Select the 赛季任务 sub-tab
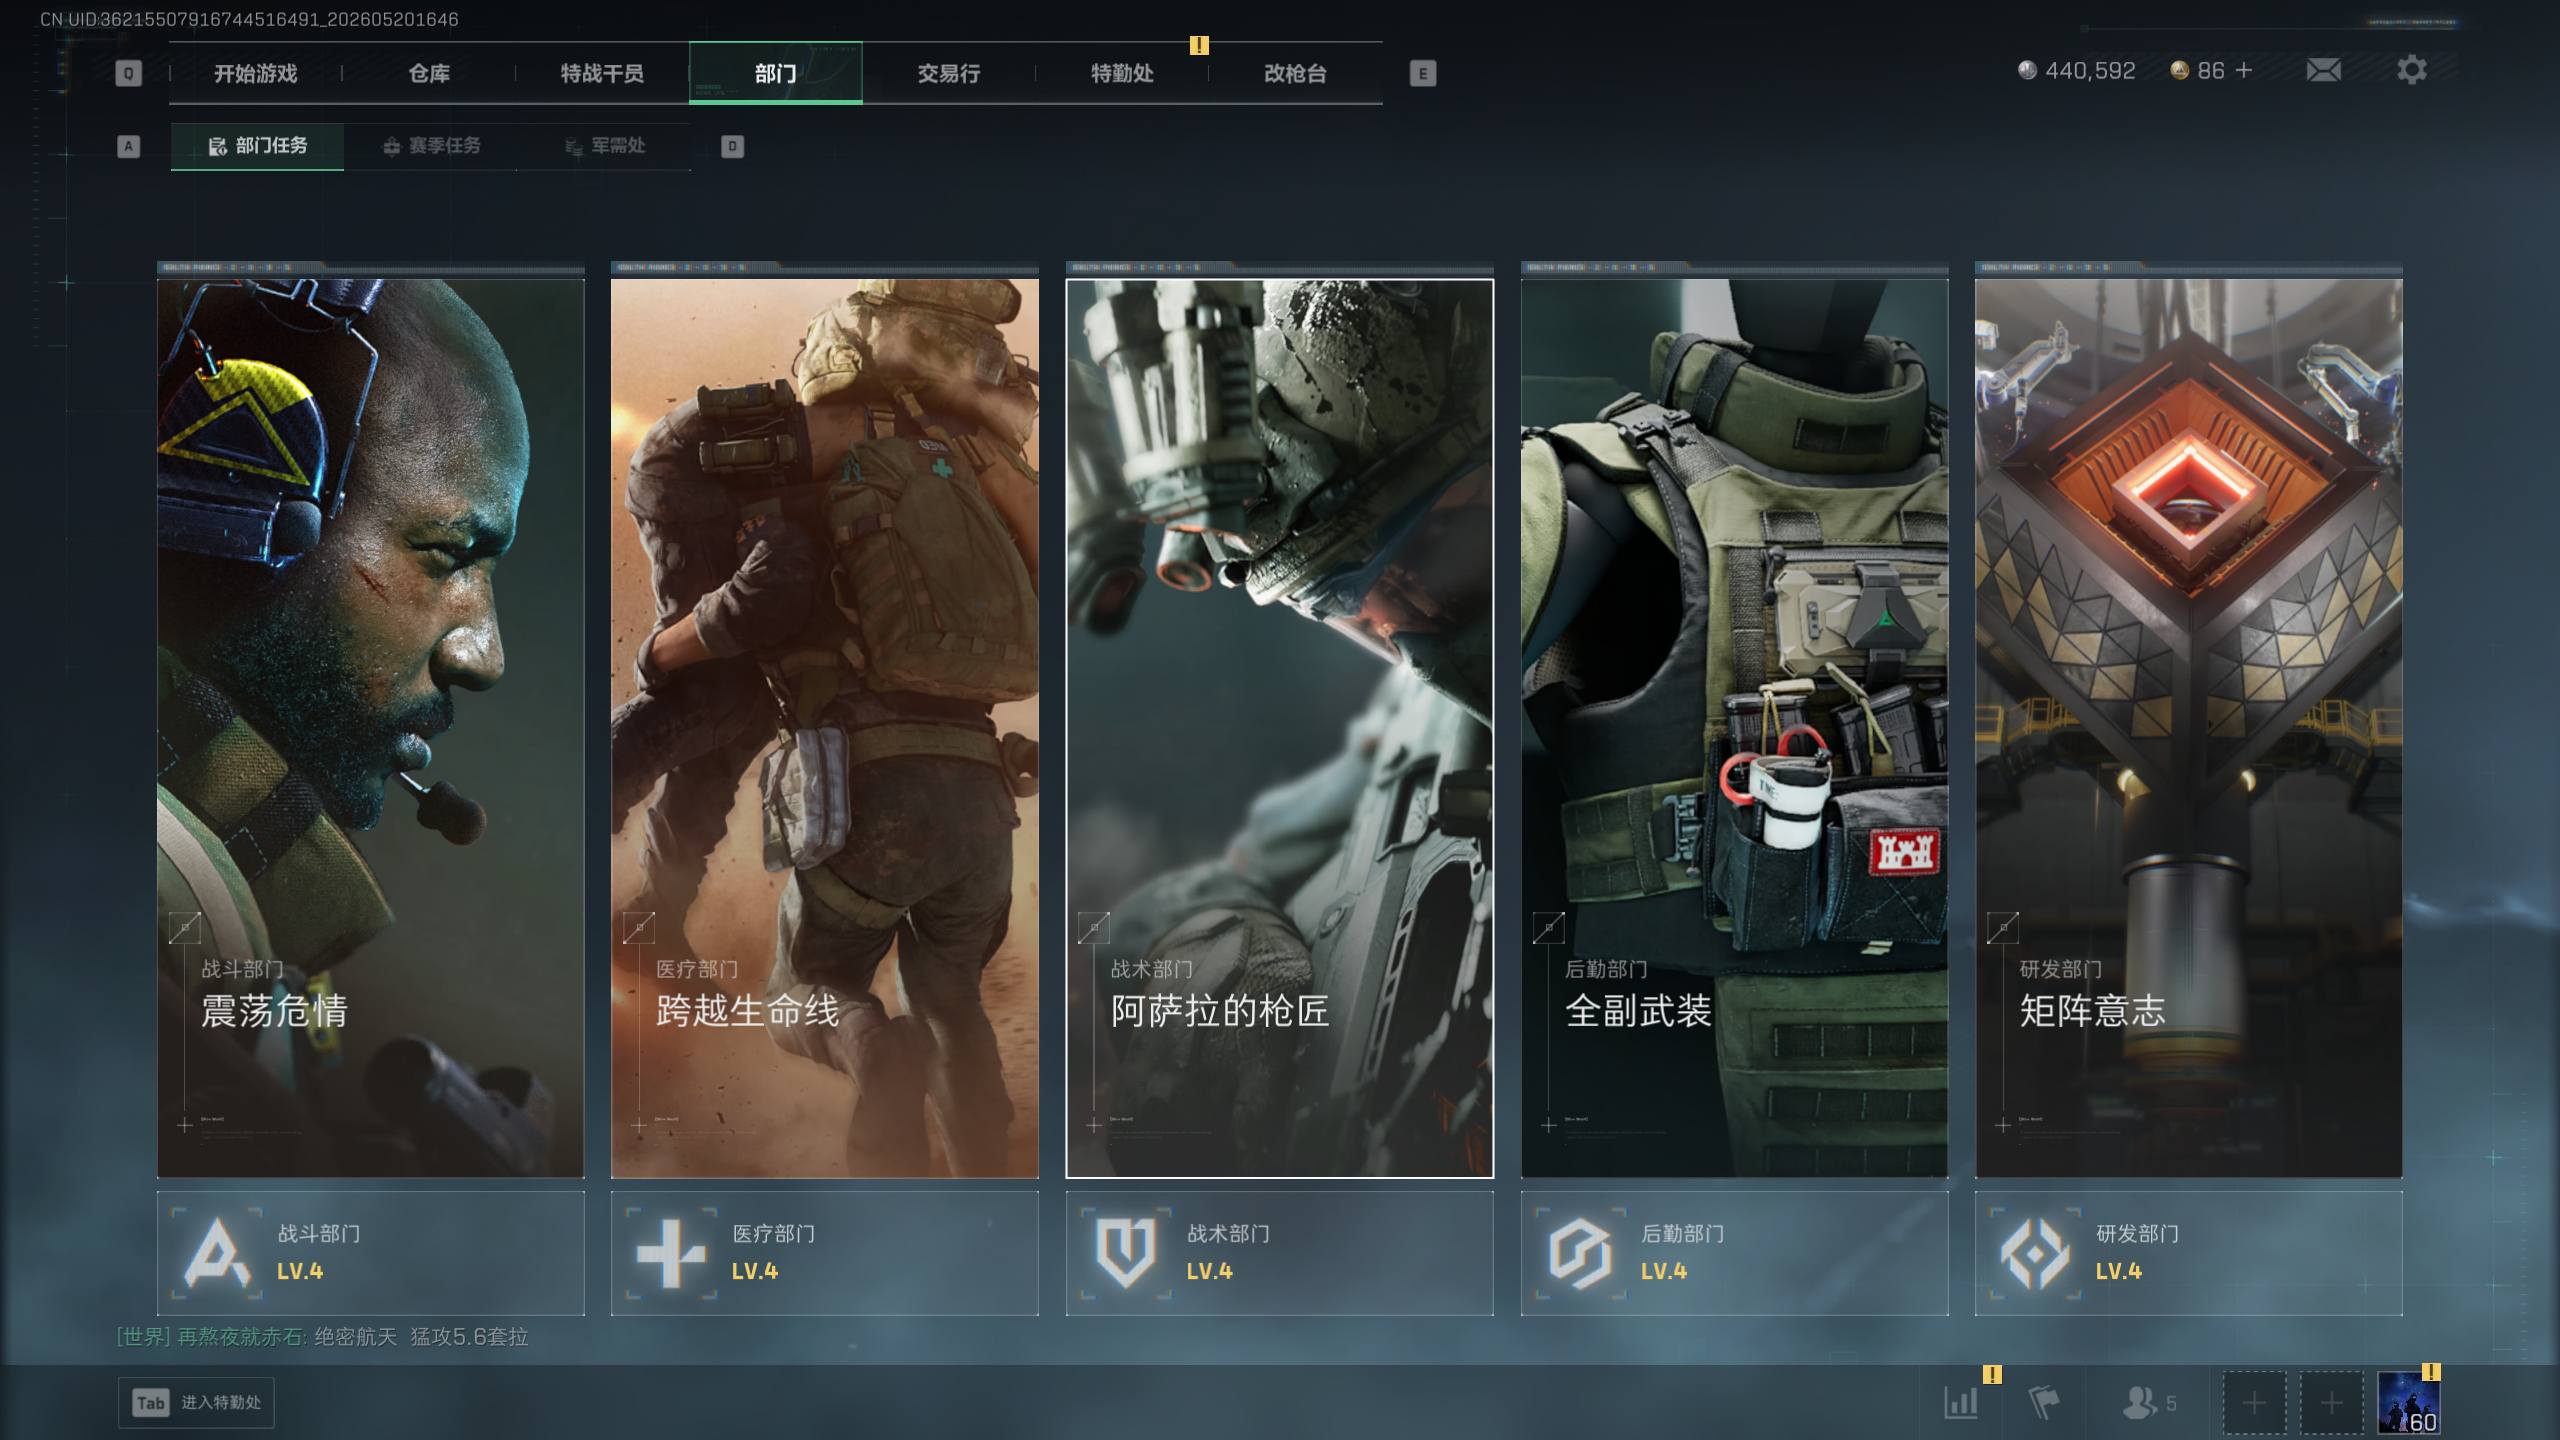The height and width of the screenshot is (1440, 2560). (x=431, y=146)
